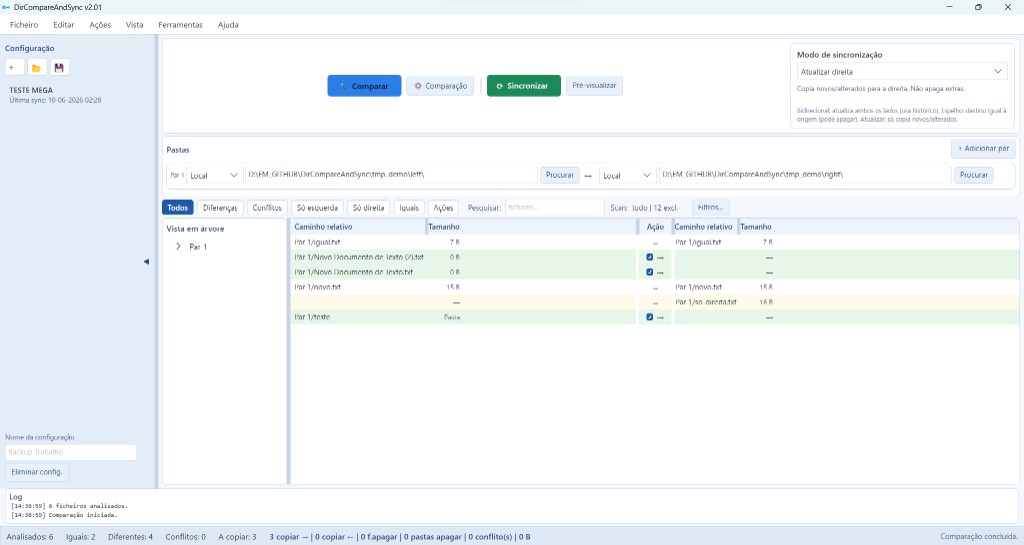Click the Adicionar par button
This screenshot has height=545, width=1024.
(983, 149)
